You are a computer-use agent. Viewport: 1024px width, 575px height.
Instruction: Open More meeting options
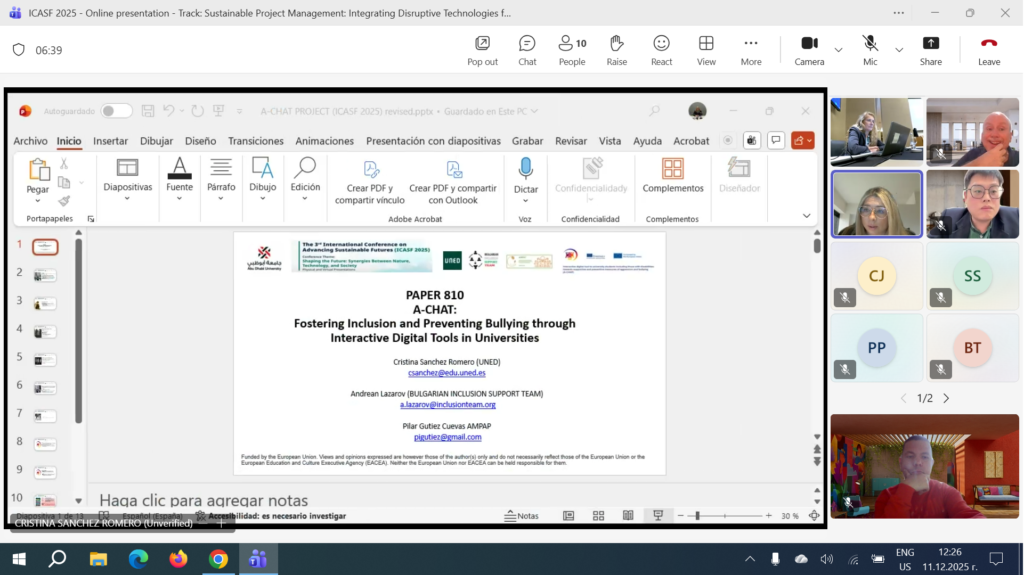[x=750, y=49]
